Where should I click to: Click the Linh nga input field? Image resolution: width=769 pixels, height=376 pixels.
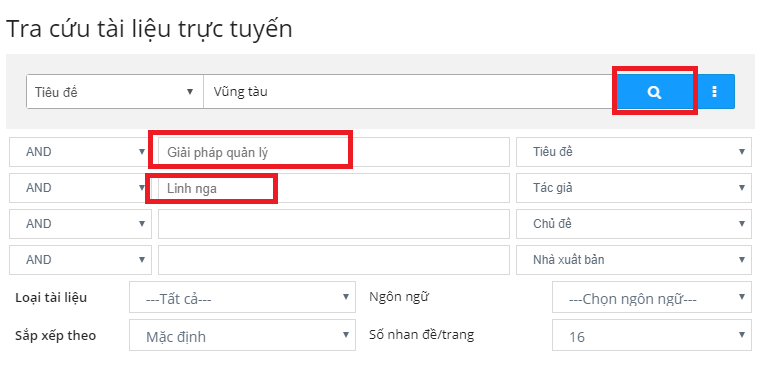pyautogui.click(x=333, y=188)
